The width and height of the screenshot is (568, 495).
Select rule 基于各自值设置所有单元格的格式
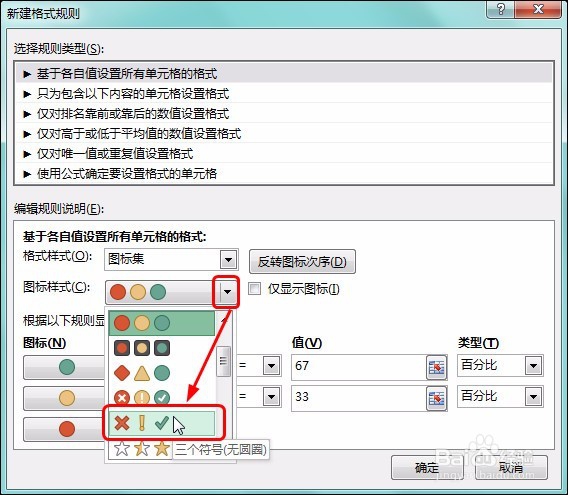284,74
